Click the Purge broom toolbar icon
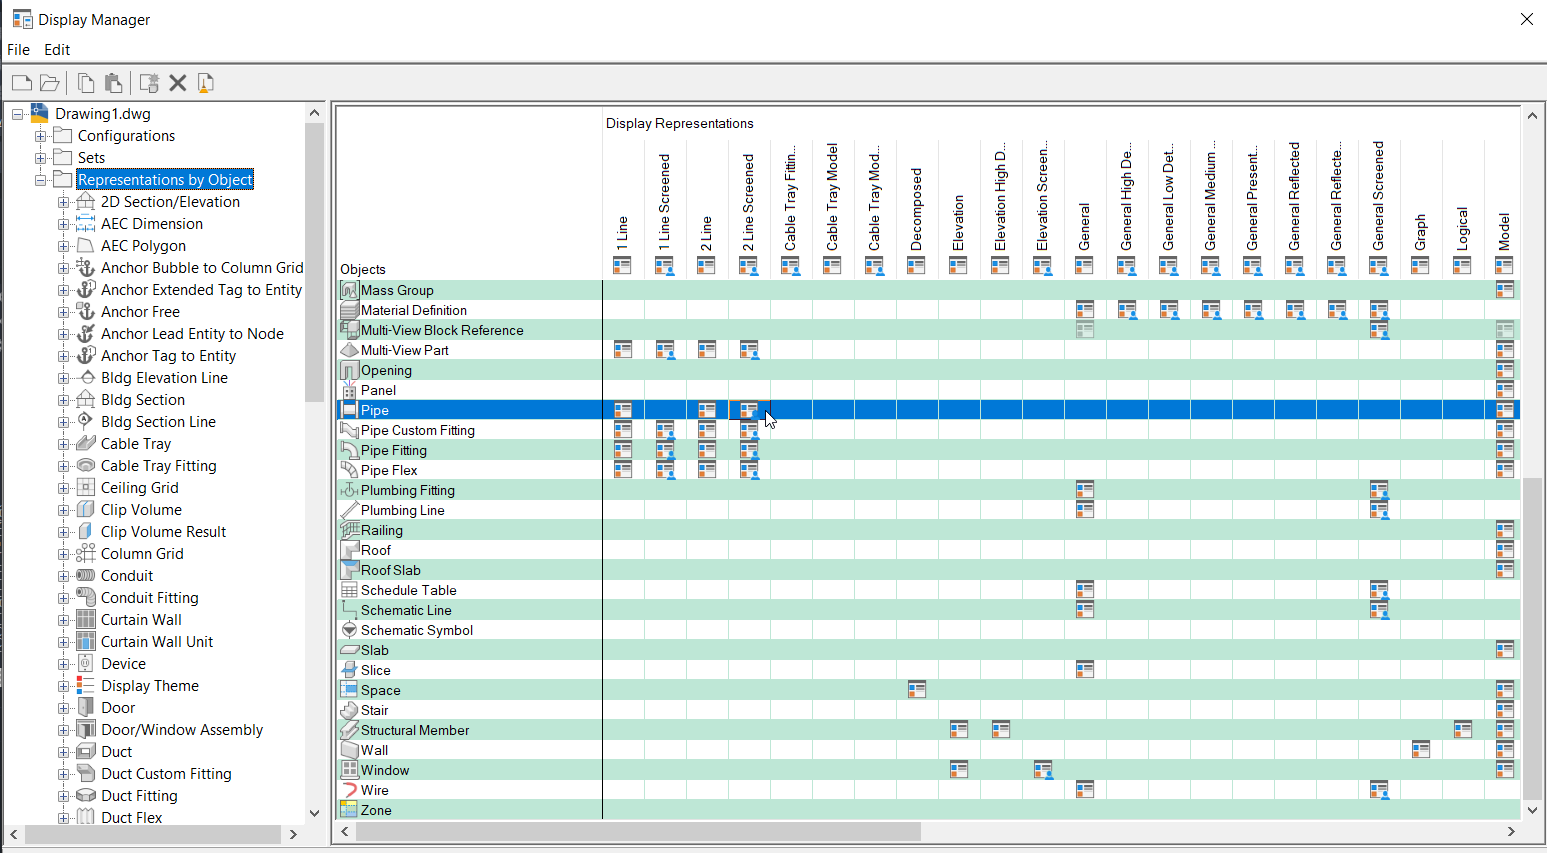The width and height of the screenshot is (1547, 853). coord(206,83)
